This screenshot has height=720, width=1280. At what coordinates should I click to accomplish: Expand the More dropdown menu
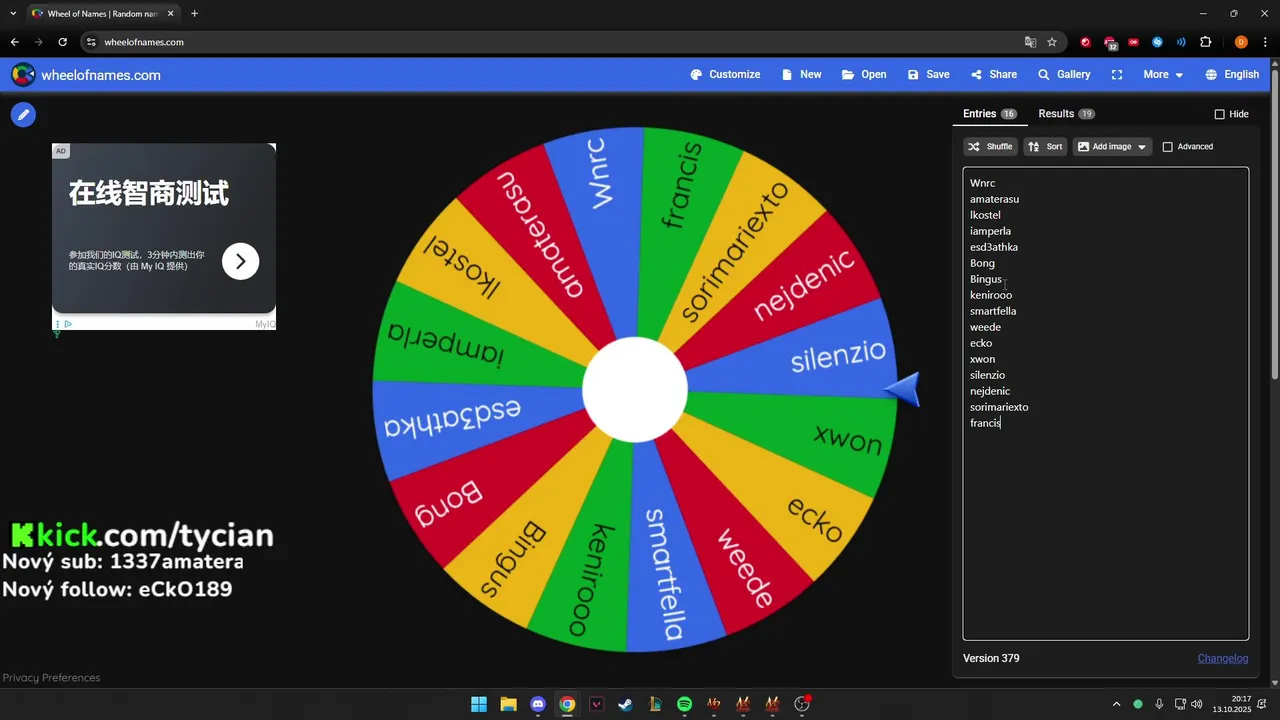pyautogui.click(x=1163, y=75)
